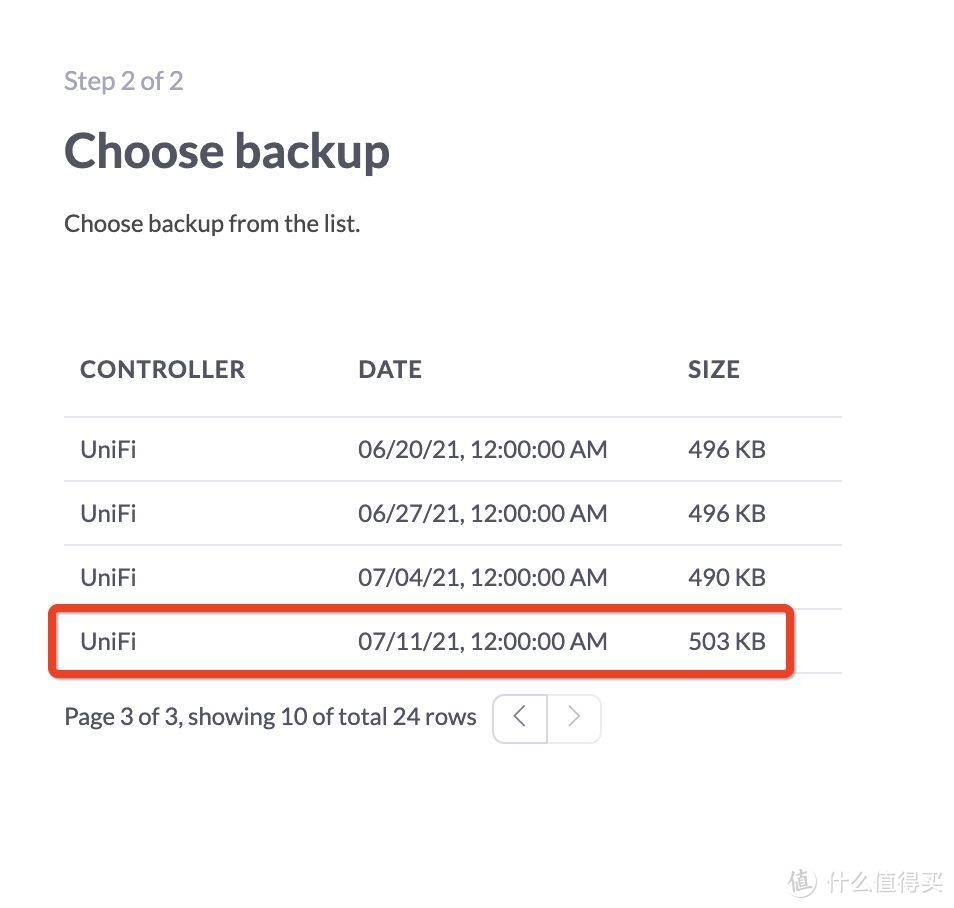This screenshot has height=908, width=954.
Task: Select the 06/27/21 UniFi backup row
Action: tap(420, 513)
